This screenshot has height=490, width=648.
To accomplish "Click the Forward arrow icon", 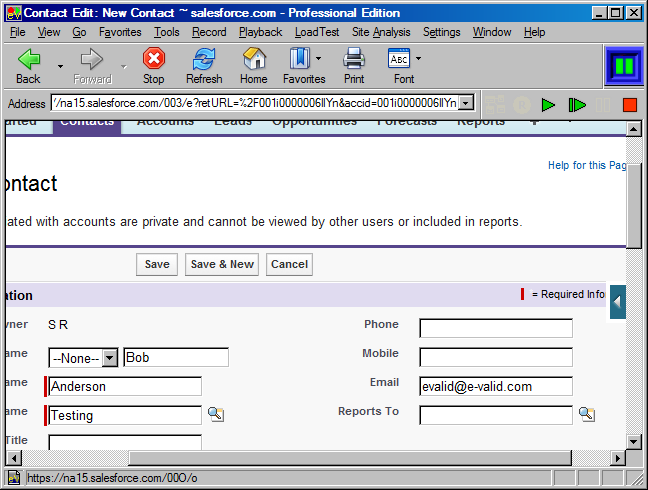I will (92, 59).
